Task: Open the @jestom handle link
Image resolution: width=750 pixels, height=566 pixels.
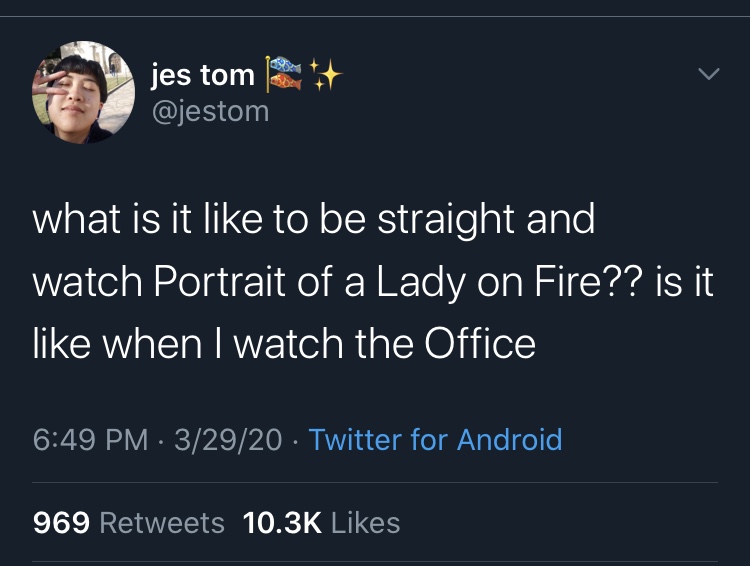Action: [x=209, y=110]
